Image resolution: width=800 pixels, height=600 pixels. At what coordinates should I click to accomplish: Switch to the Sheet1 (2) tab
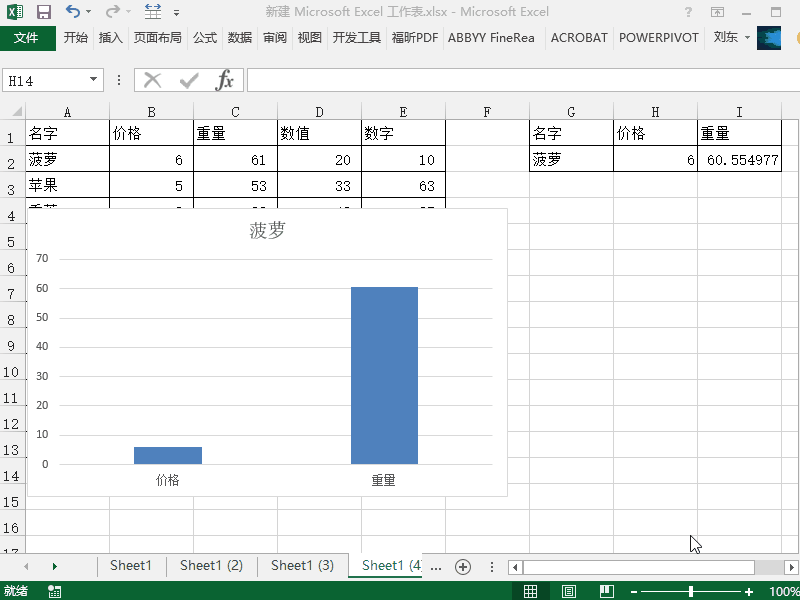coord(211,566)
